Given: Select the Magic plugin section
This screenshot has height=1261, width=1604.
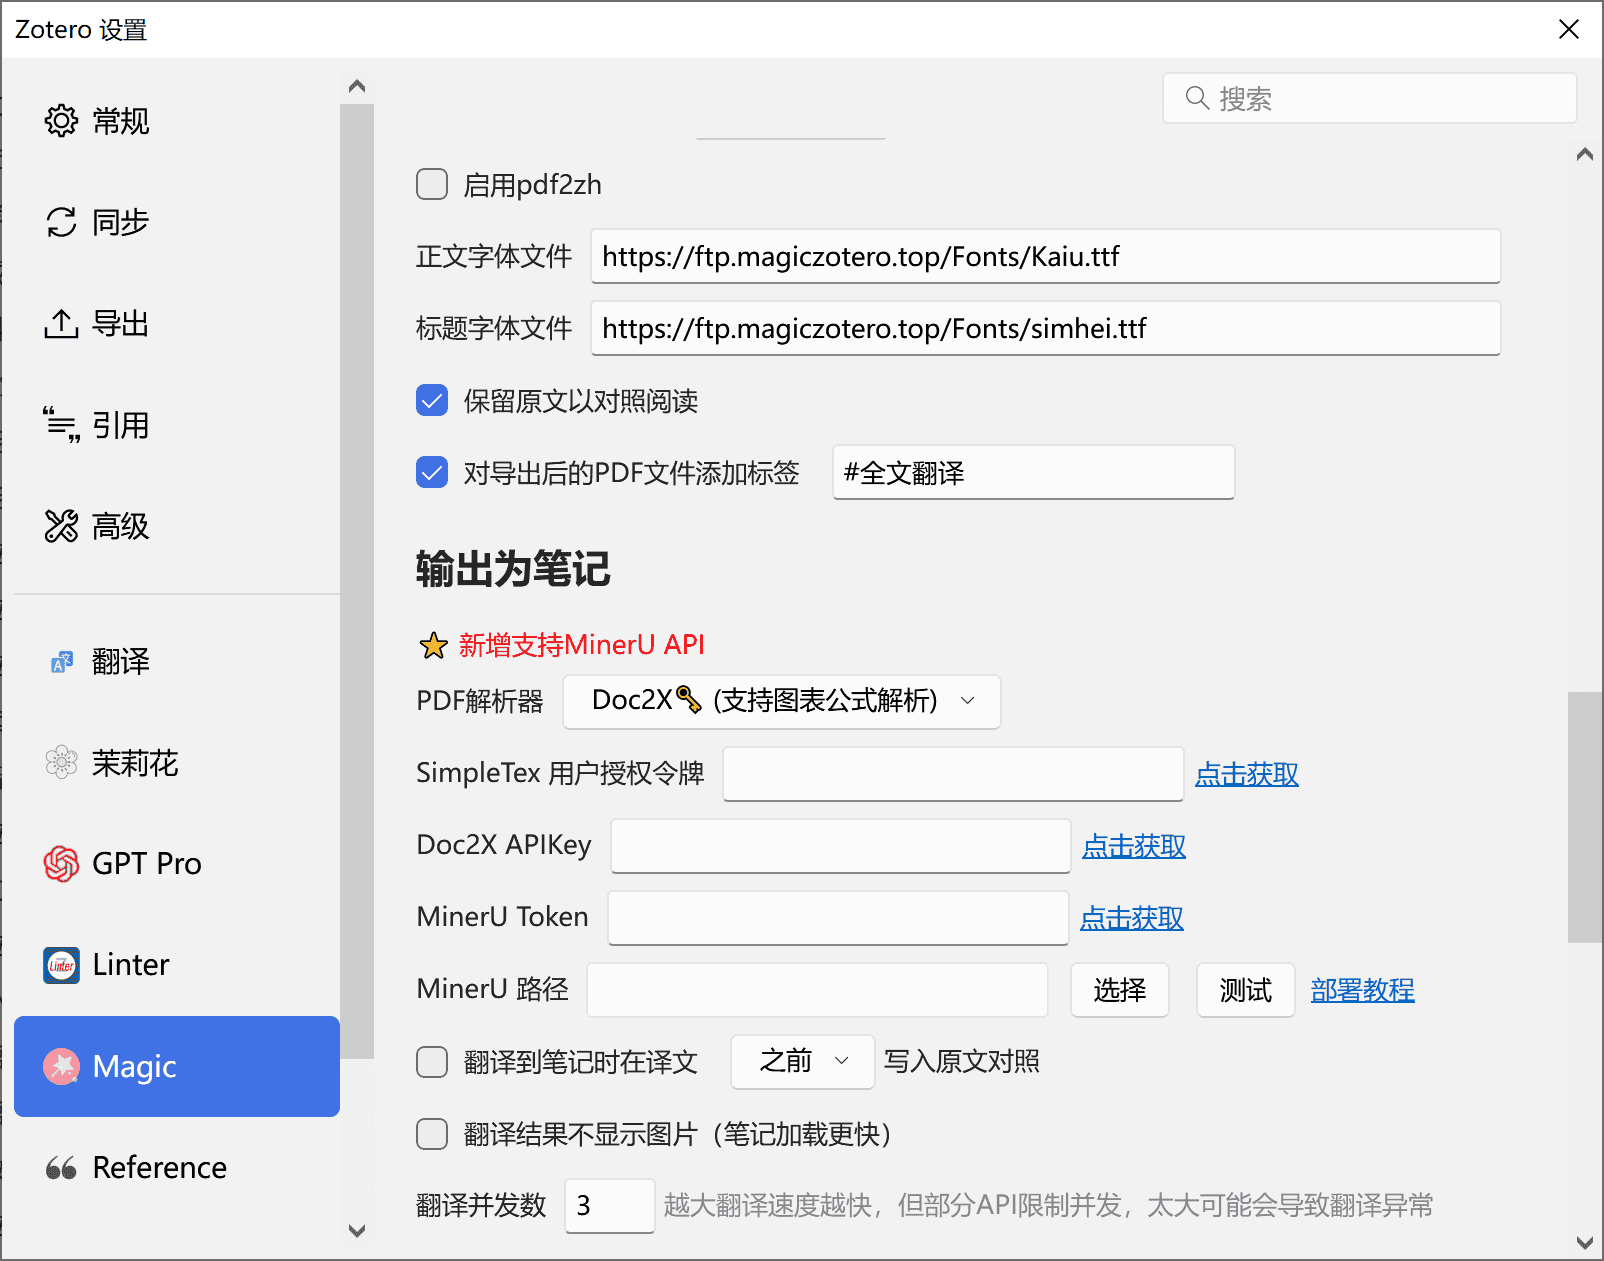Looking at the screenshot, I should point(135,1066).
